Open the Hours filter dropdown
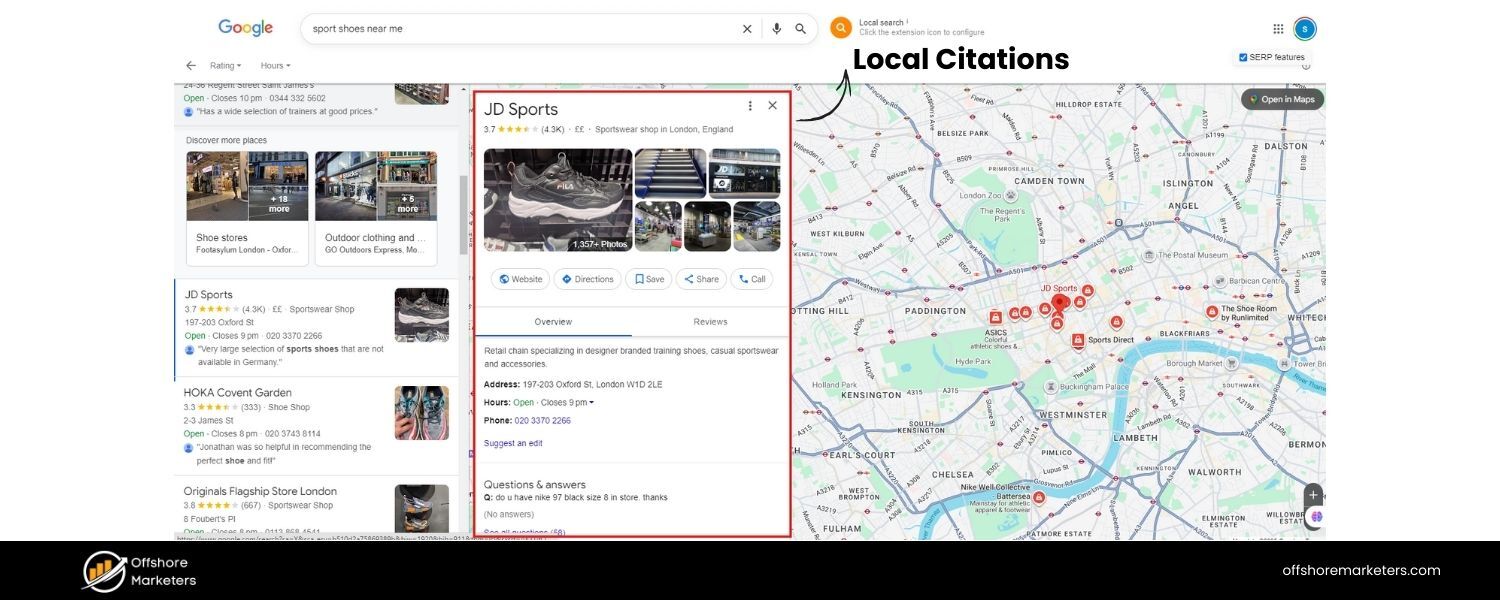1500x600 pixels. coord(273,65)
